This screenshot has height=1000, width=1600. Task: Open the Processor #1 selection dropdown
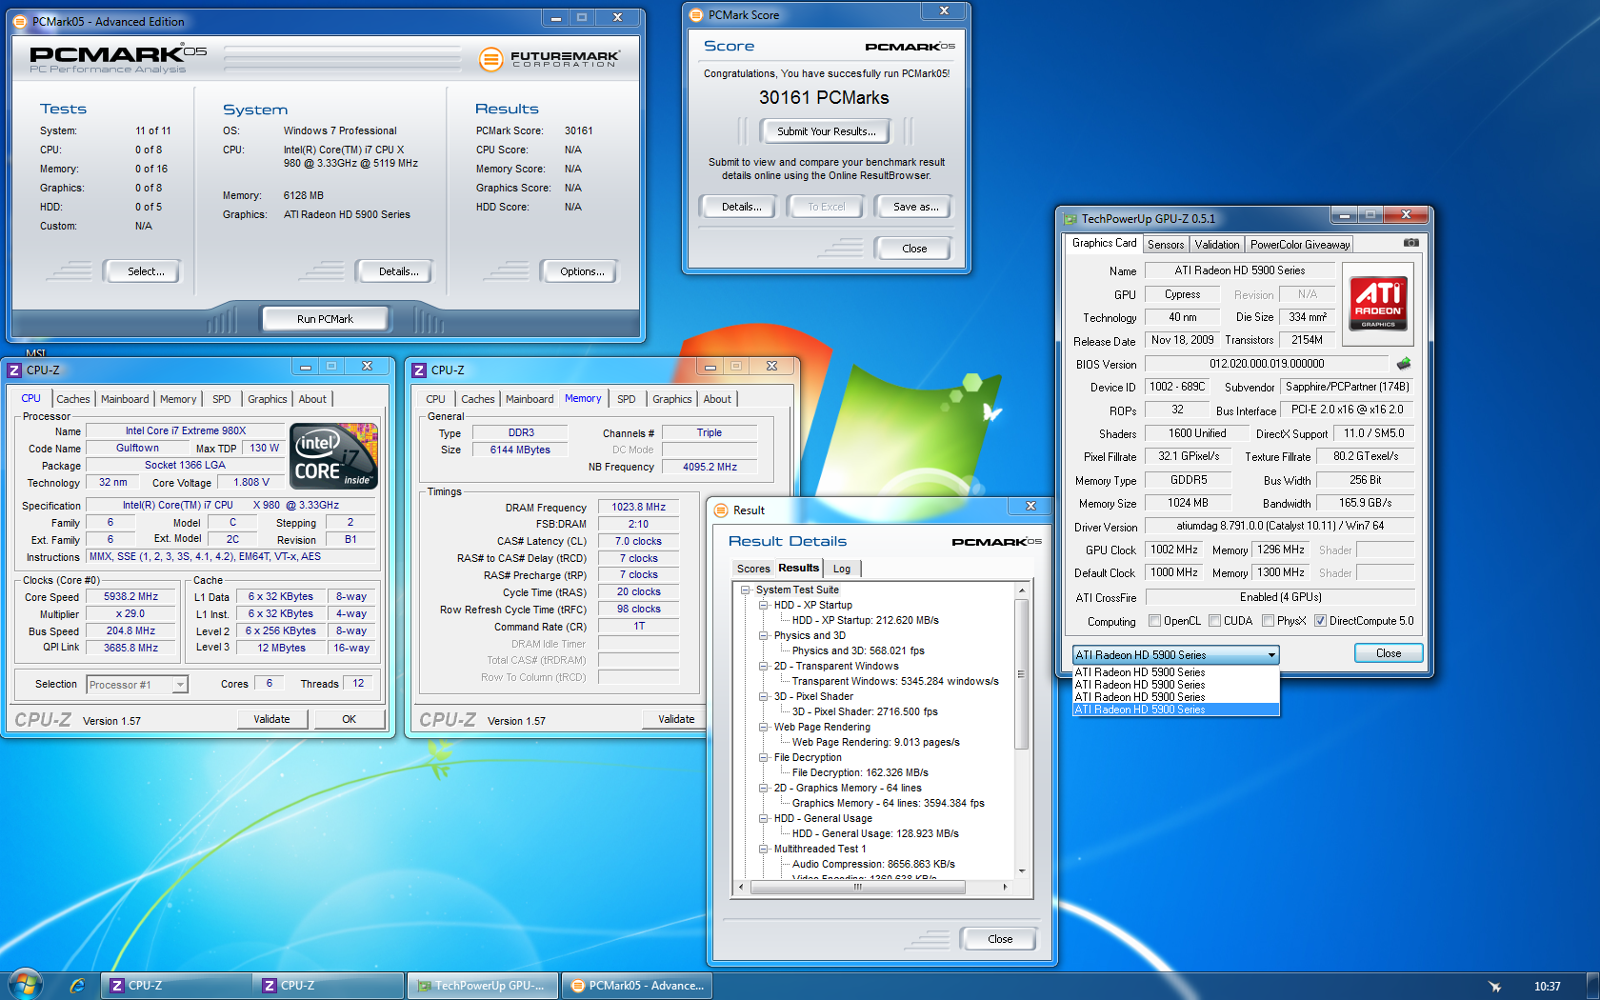(180, 685)
